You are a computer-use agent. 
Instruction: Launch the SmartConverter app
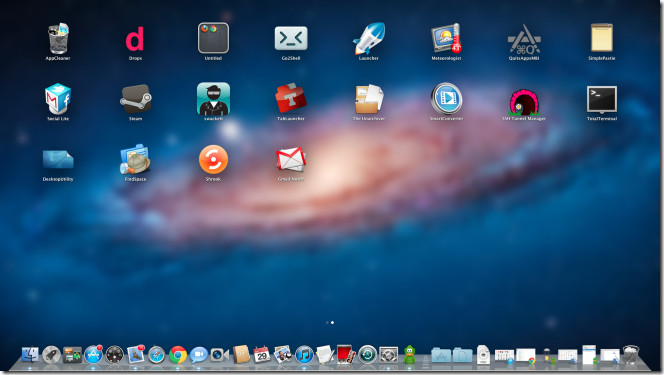point(446,99)
